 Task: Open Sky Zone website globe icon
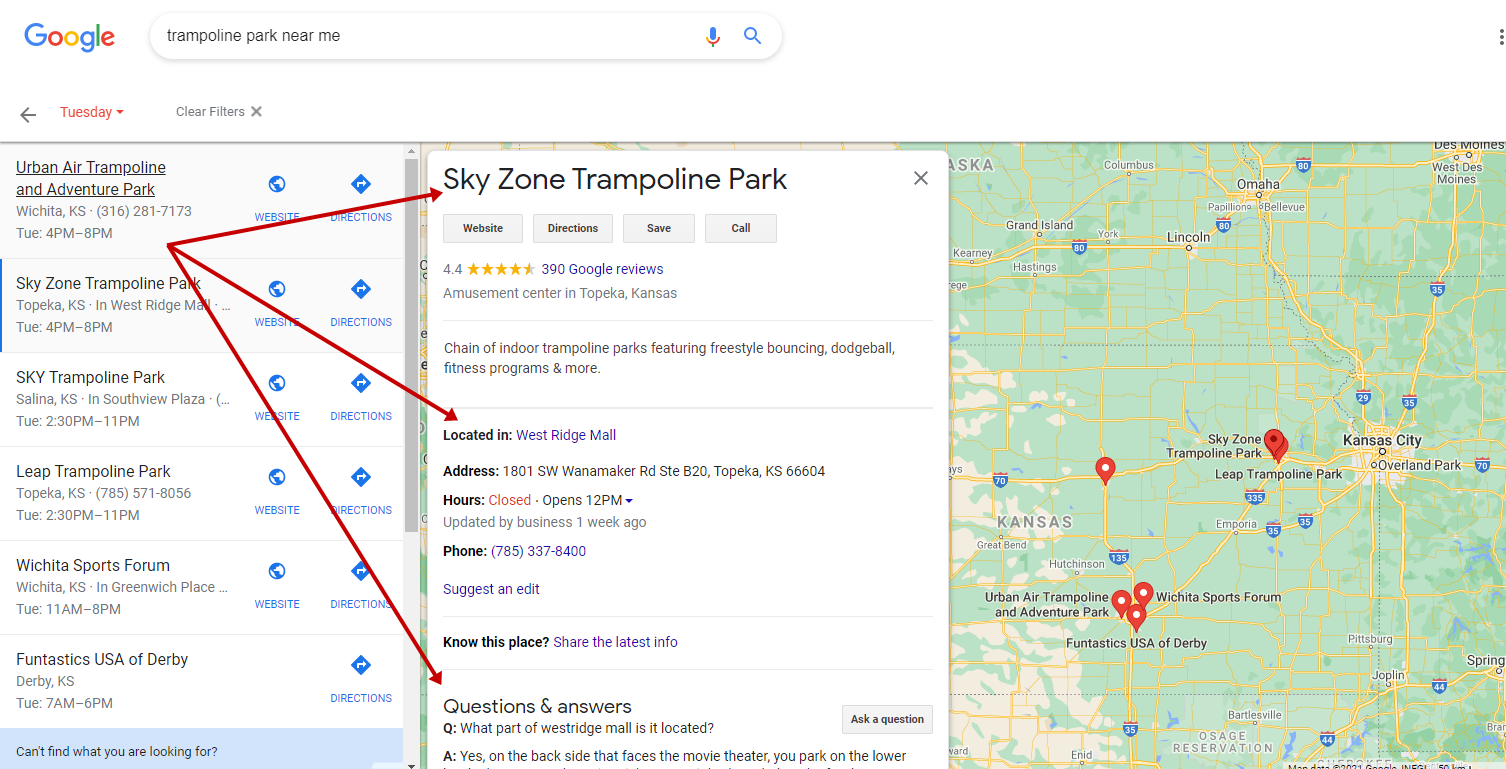coord(277,289)
